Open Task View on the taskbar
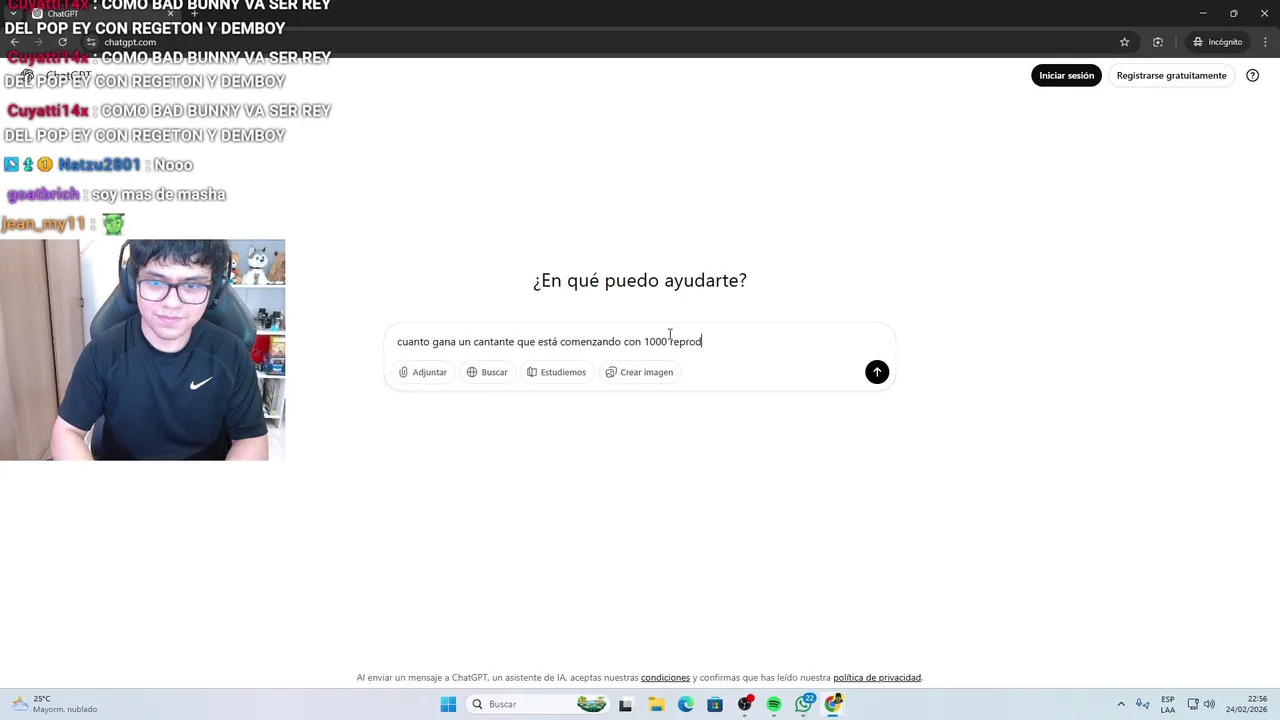Screen dimensions: 1280x720 click(x=625, y=704)
